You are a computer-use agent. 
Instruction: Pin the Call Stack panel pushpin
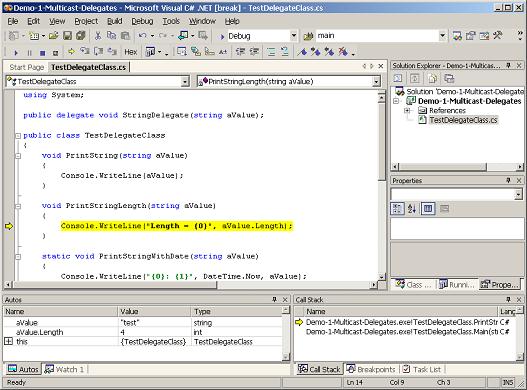[x=509, y=299]
